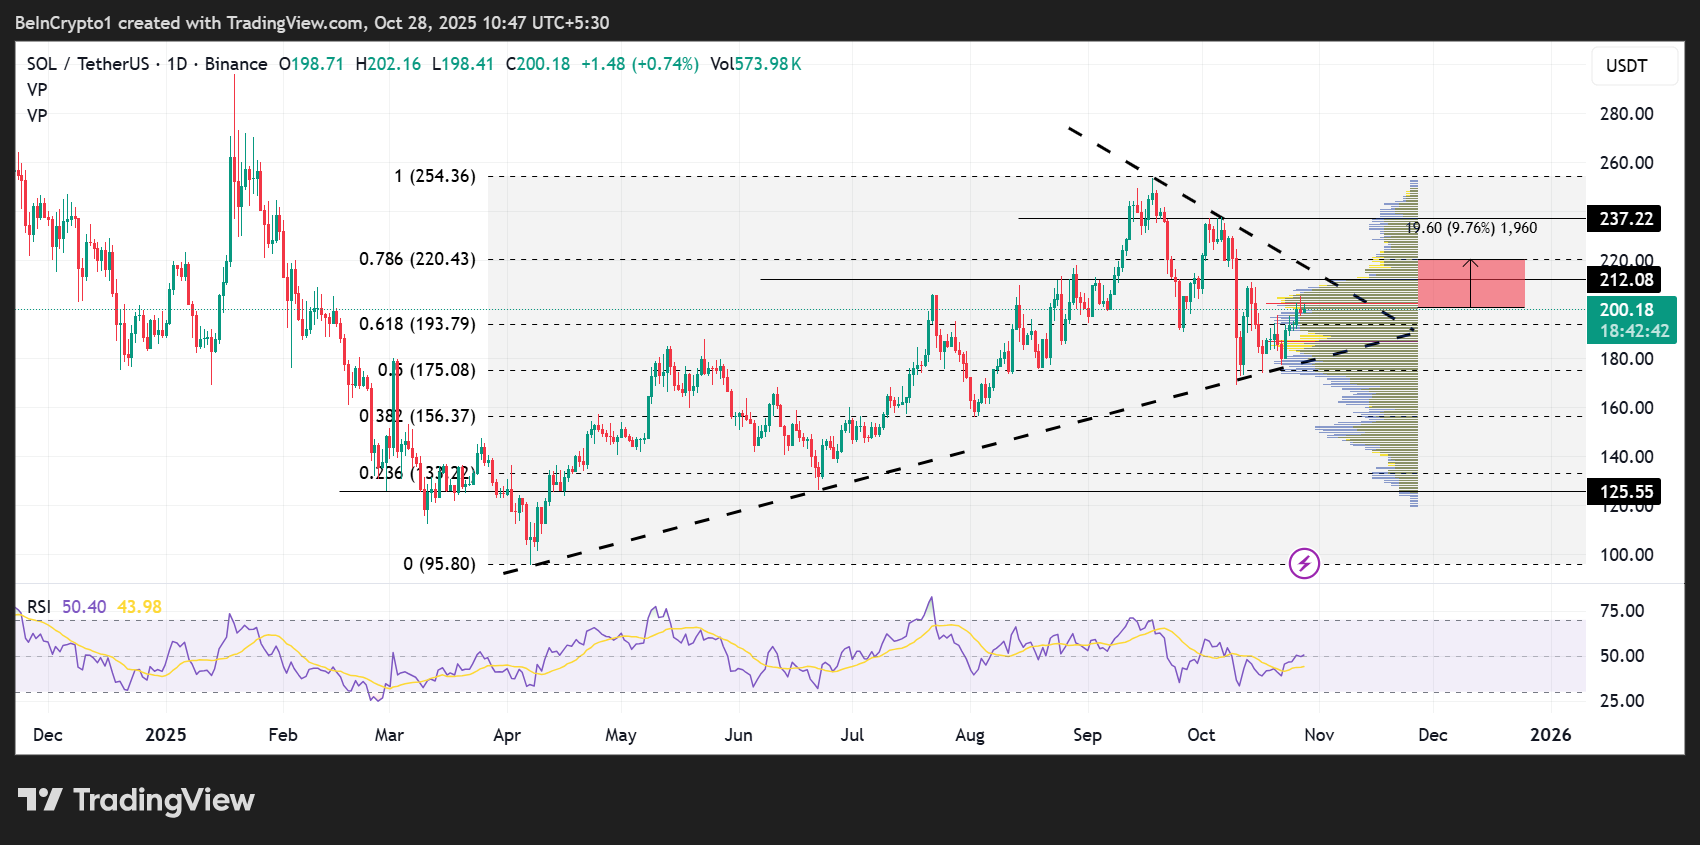This screenshot has height=845, width=1700.
Task: Click the green 200.18 current price label
Action: coord(1631,320)
